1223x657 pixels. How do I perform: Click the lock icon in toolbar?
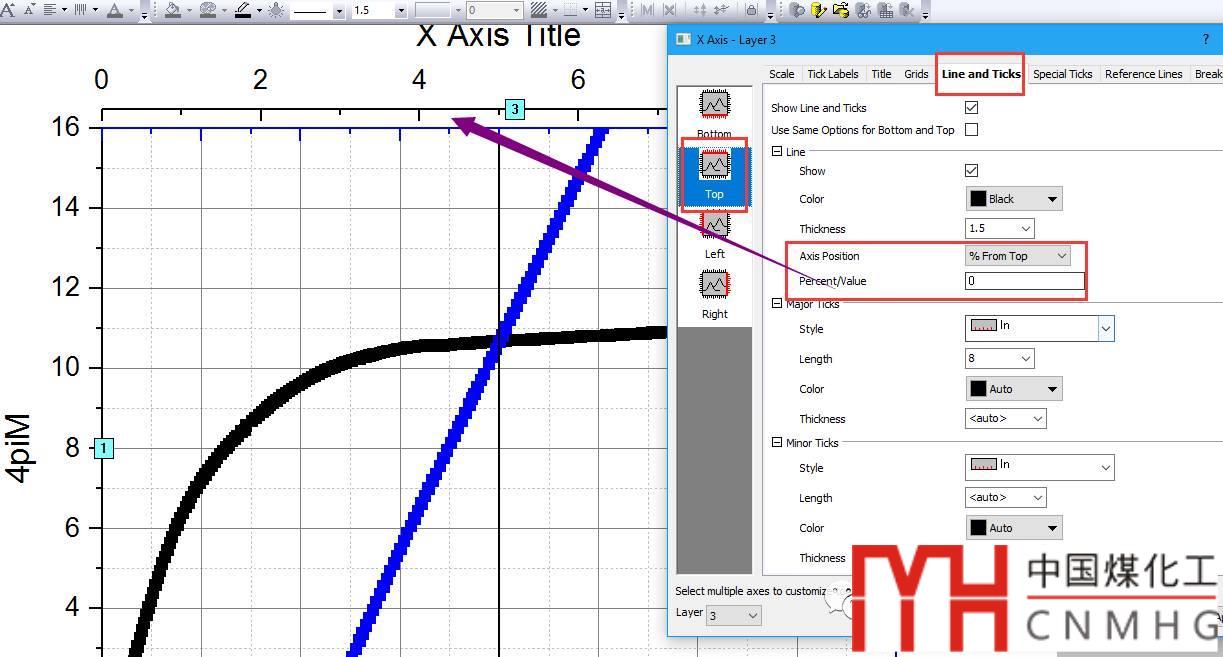click(x=751, y=10)
